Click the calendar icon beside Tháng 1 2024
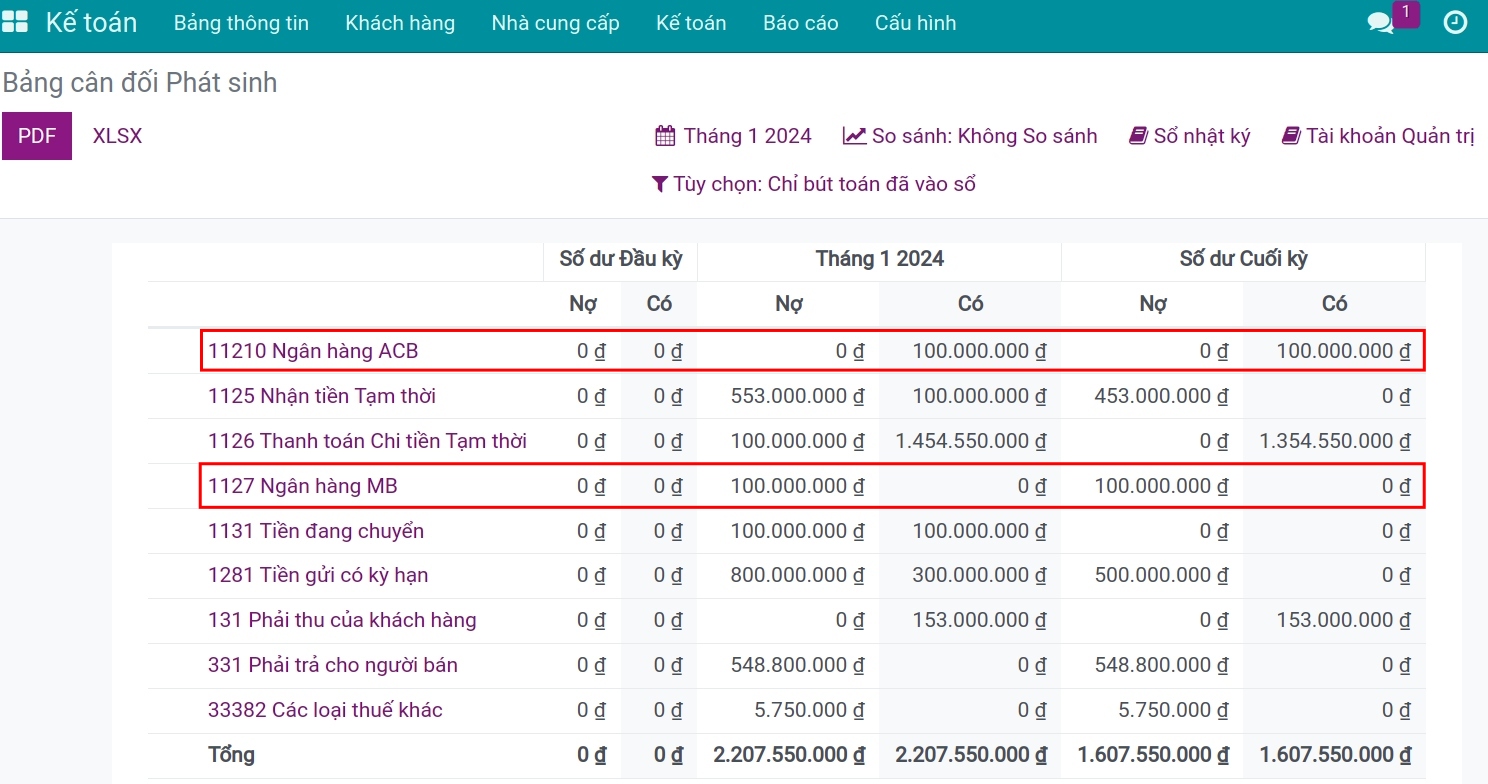This screenshot has width=1488, height=784. [665, 136]
